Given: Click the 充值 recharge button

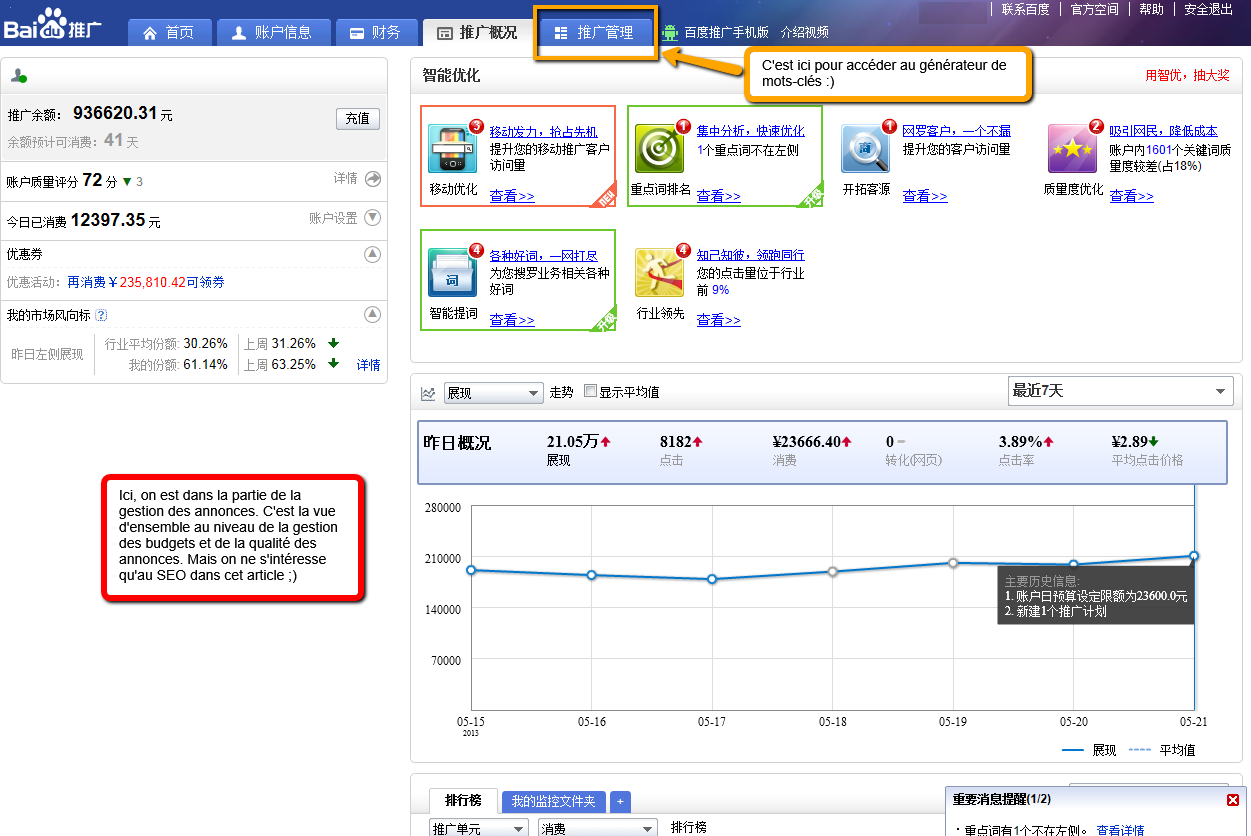Looking at the screenshot, I should coord(357,118).
